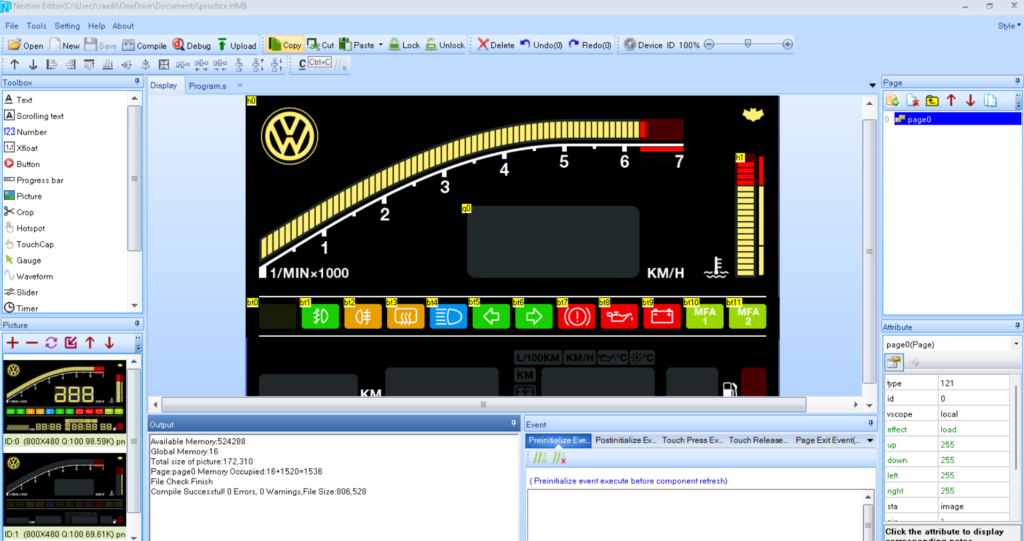Align selected components to the right
This screenshot has height=541, width=1024.
(x=71, y=64)
